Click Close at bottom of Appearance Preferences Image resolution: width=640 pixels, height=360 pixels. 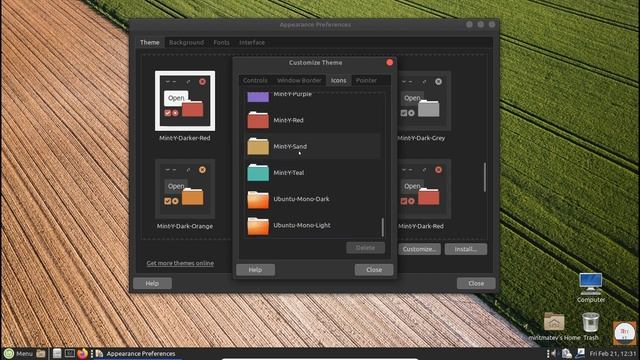click(476, 283)
